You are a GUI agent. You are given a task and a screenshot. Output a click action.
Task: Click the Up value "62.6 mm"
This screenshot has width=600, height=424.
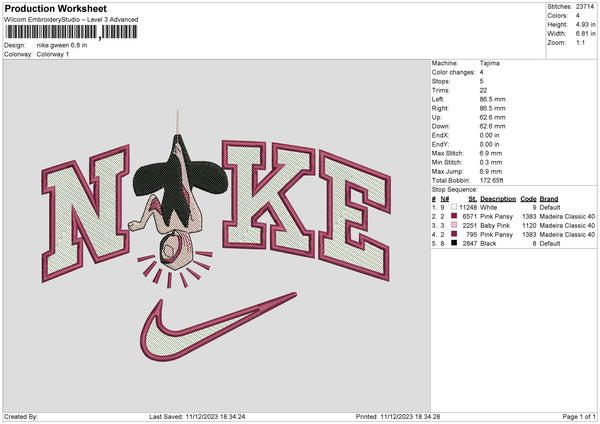click(x=492, y=117)
